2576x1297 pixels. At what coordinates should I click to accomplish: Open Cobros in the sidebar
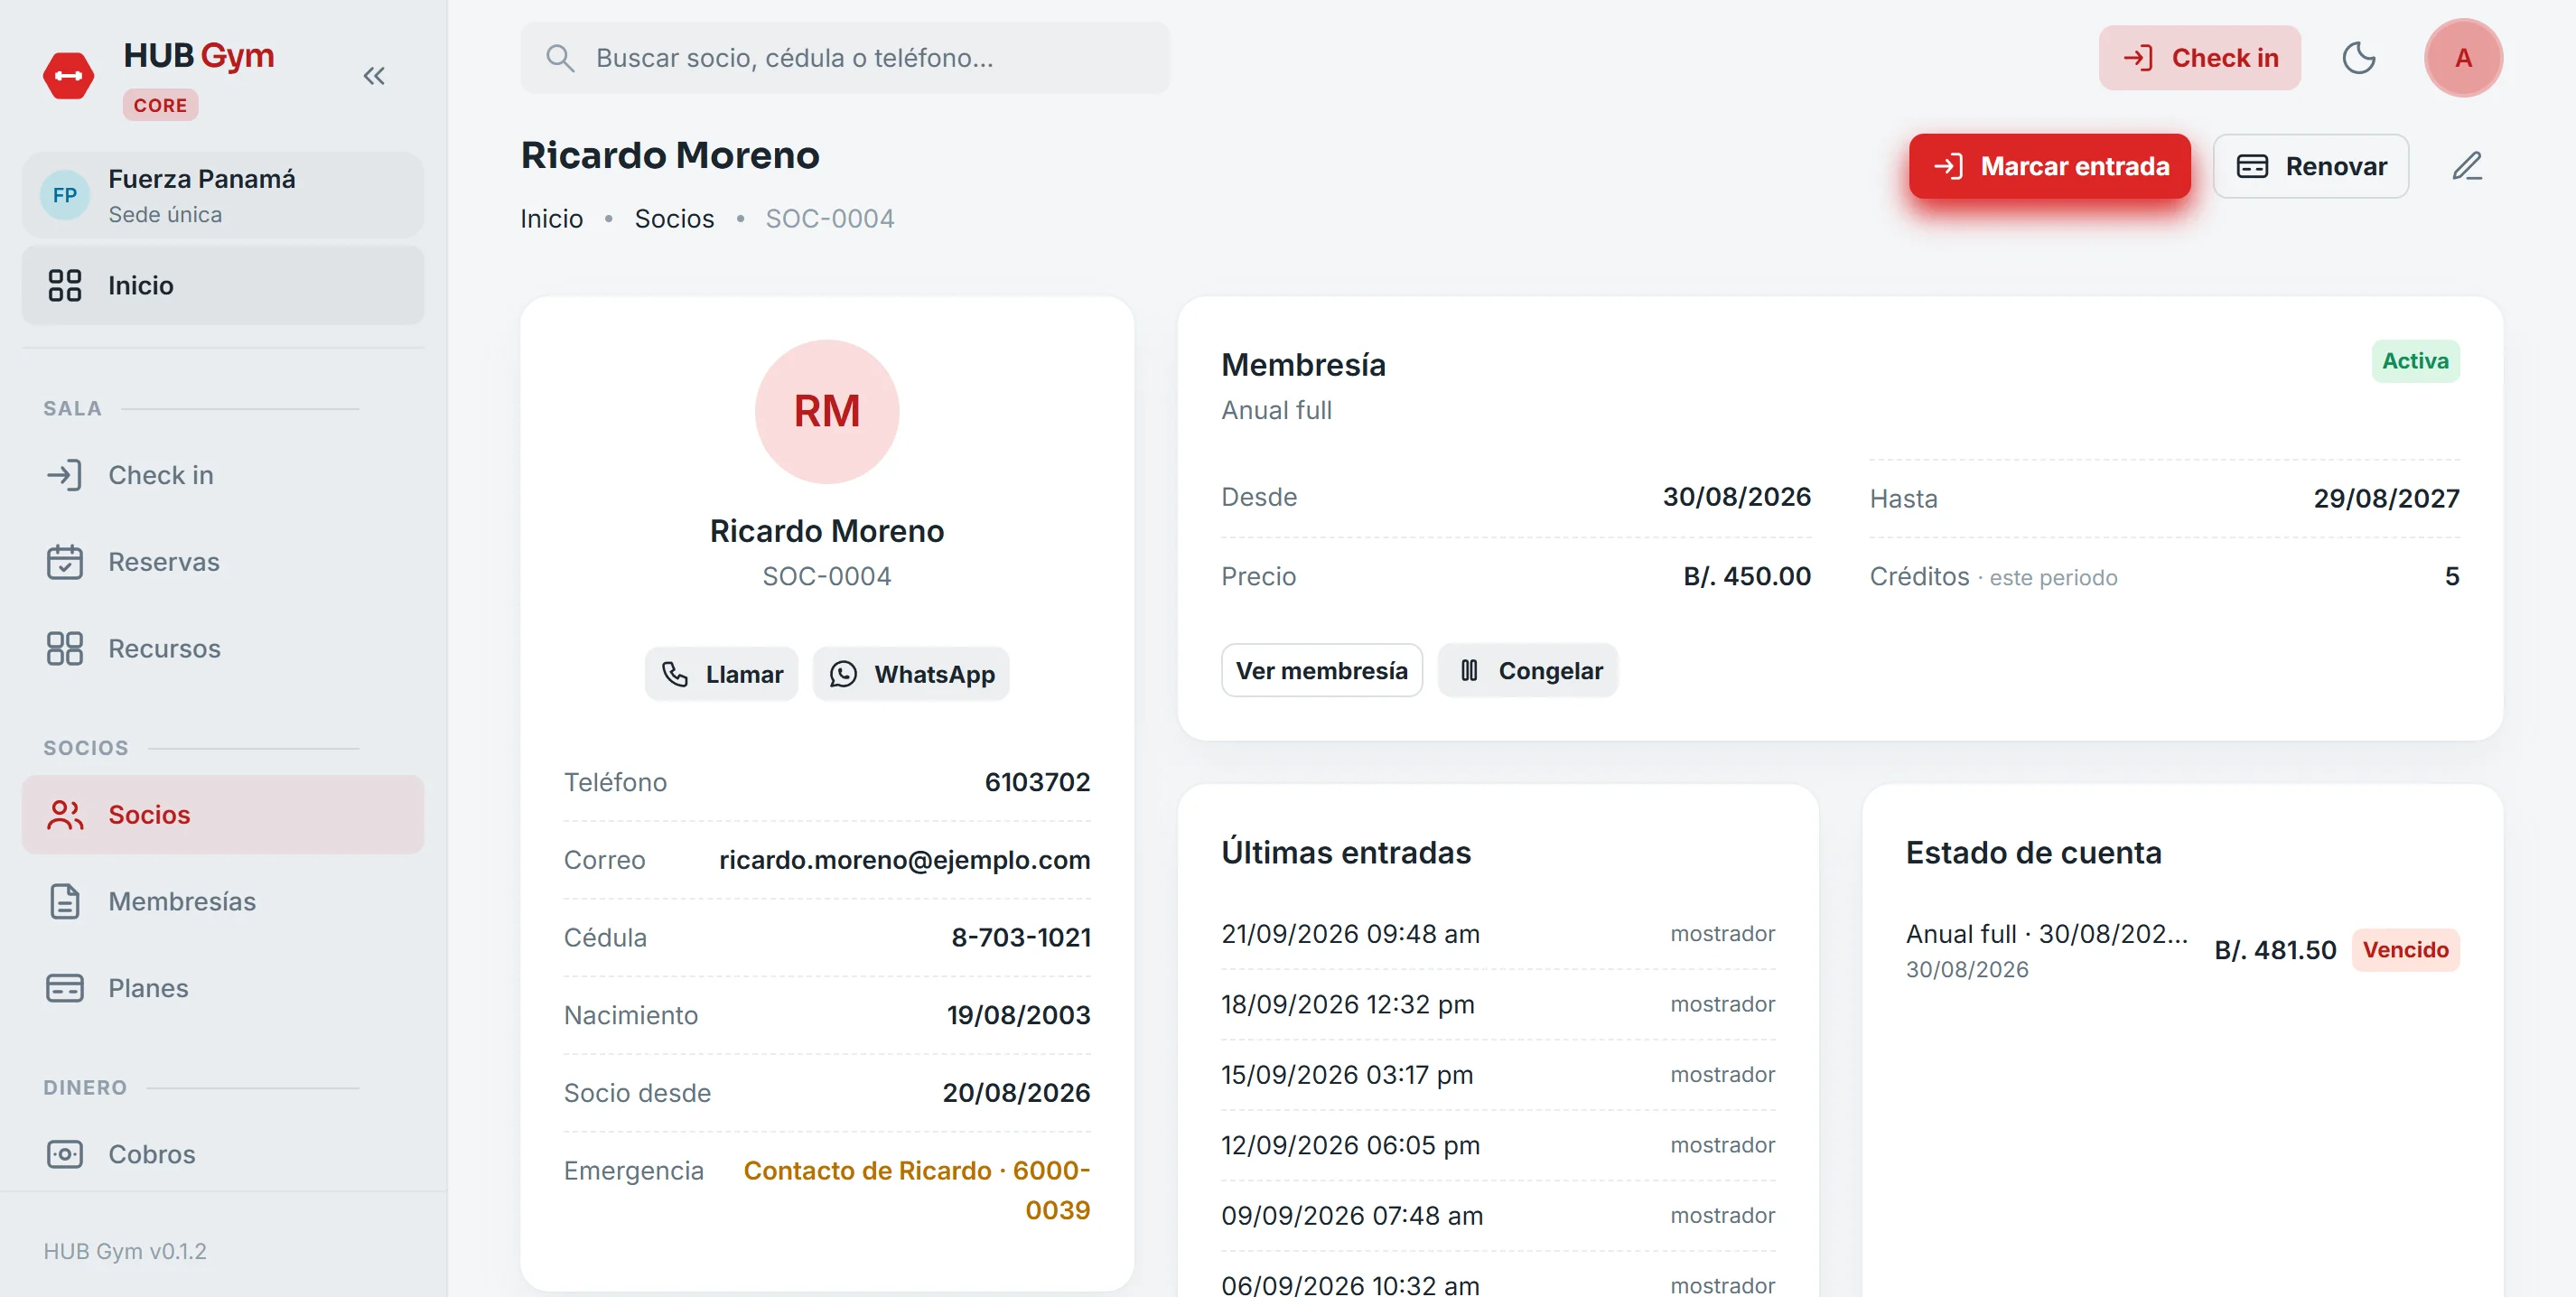[223, 1154]
